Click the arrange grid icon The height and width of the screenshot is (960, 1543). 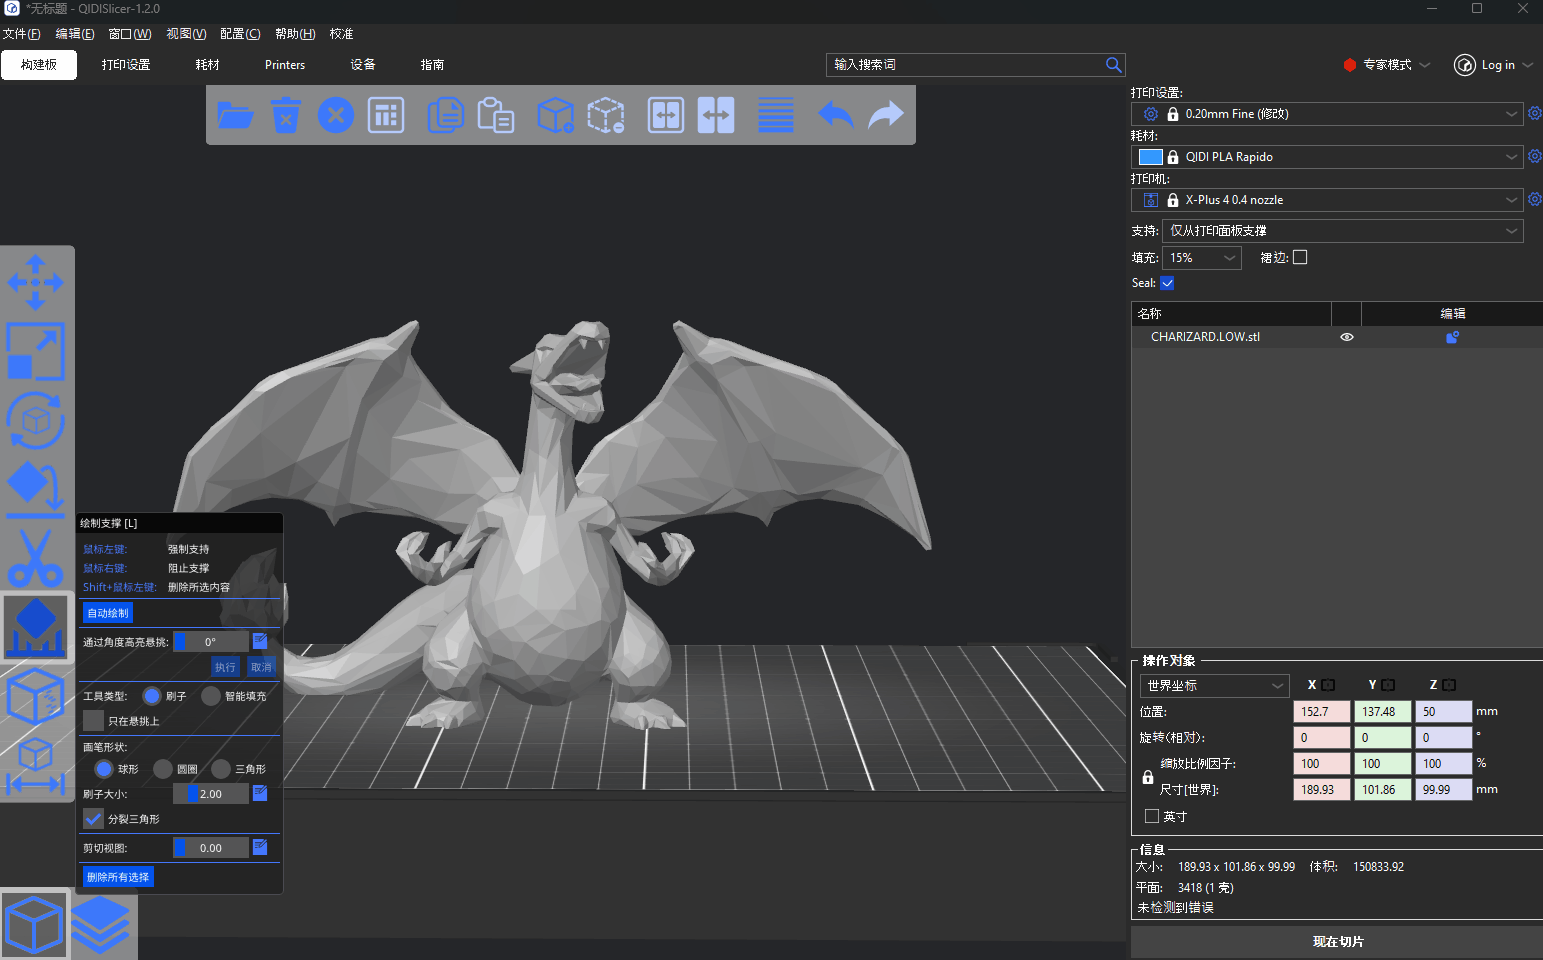coord(386,115)
